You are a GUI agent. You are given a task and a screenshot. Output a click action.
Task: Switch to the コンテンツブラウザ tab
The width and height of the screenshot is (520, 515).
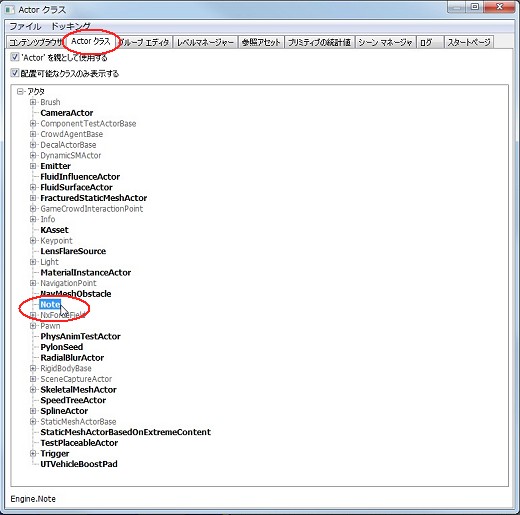pyautogui.click(x=35, y=42)
